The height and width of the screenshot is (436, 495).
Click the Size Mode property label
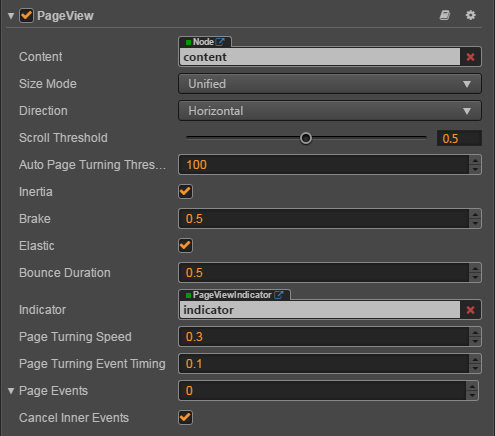pos(48,84)
